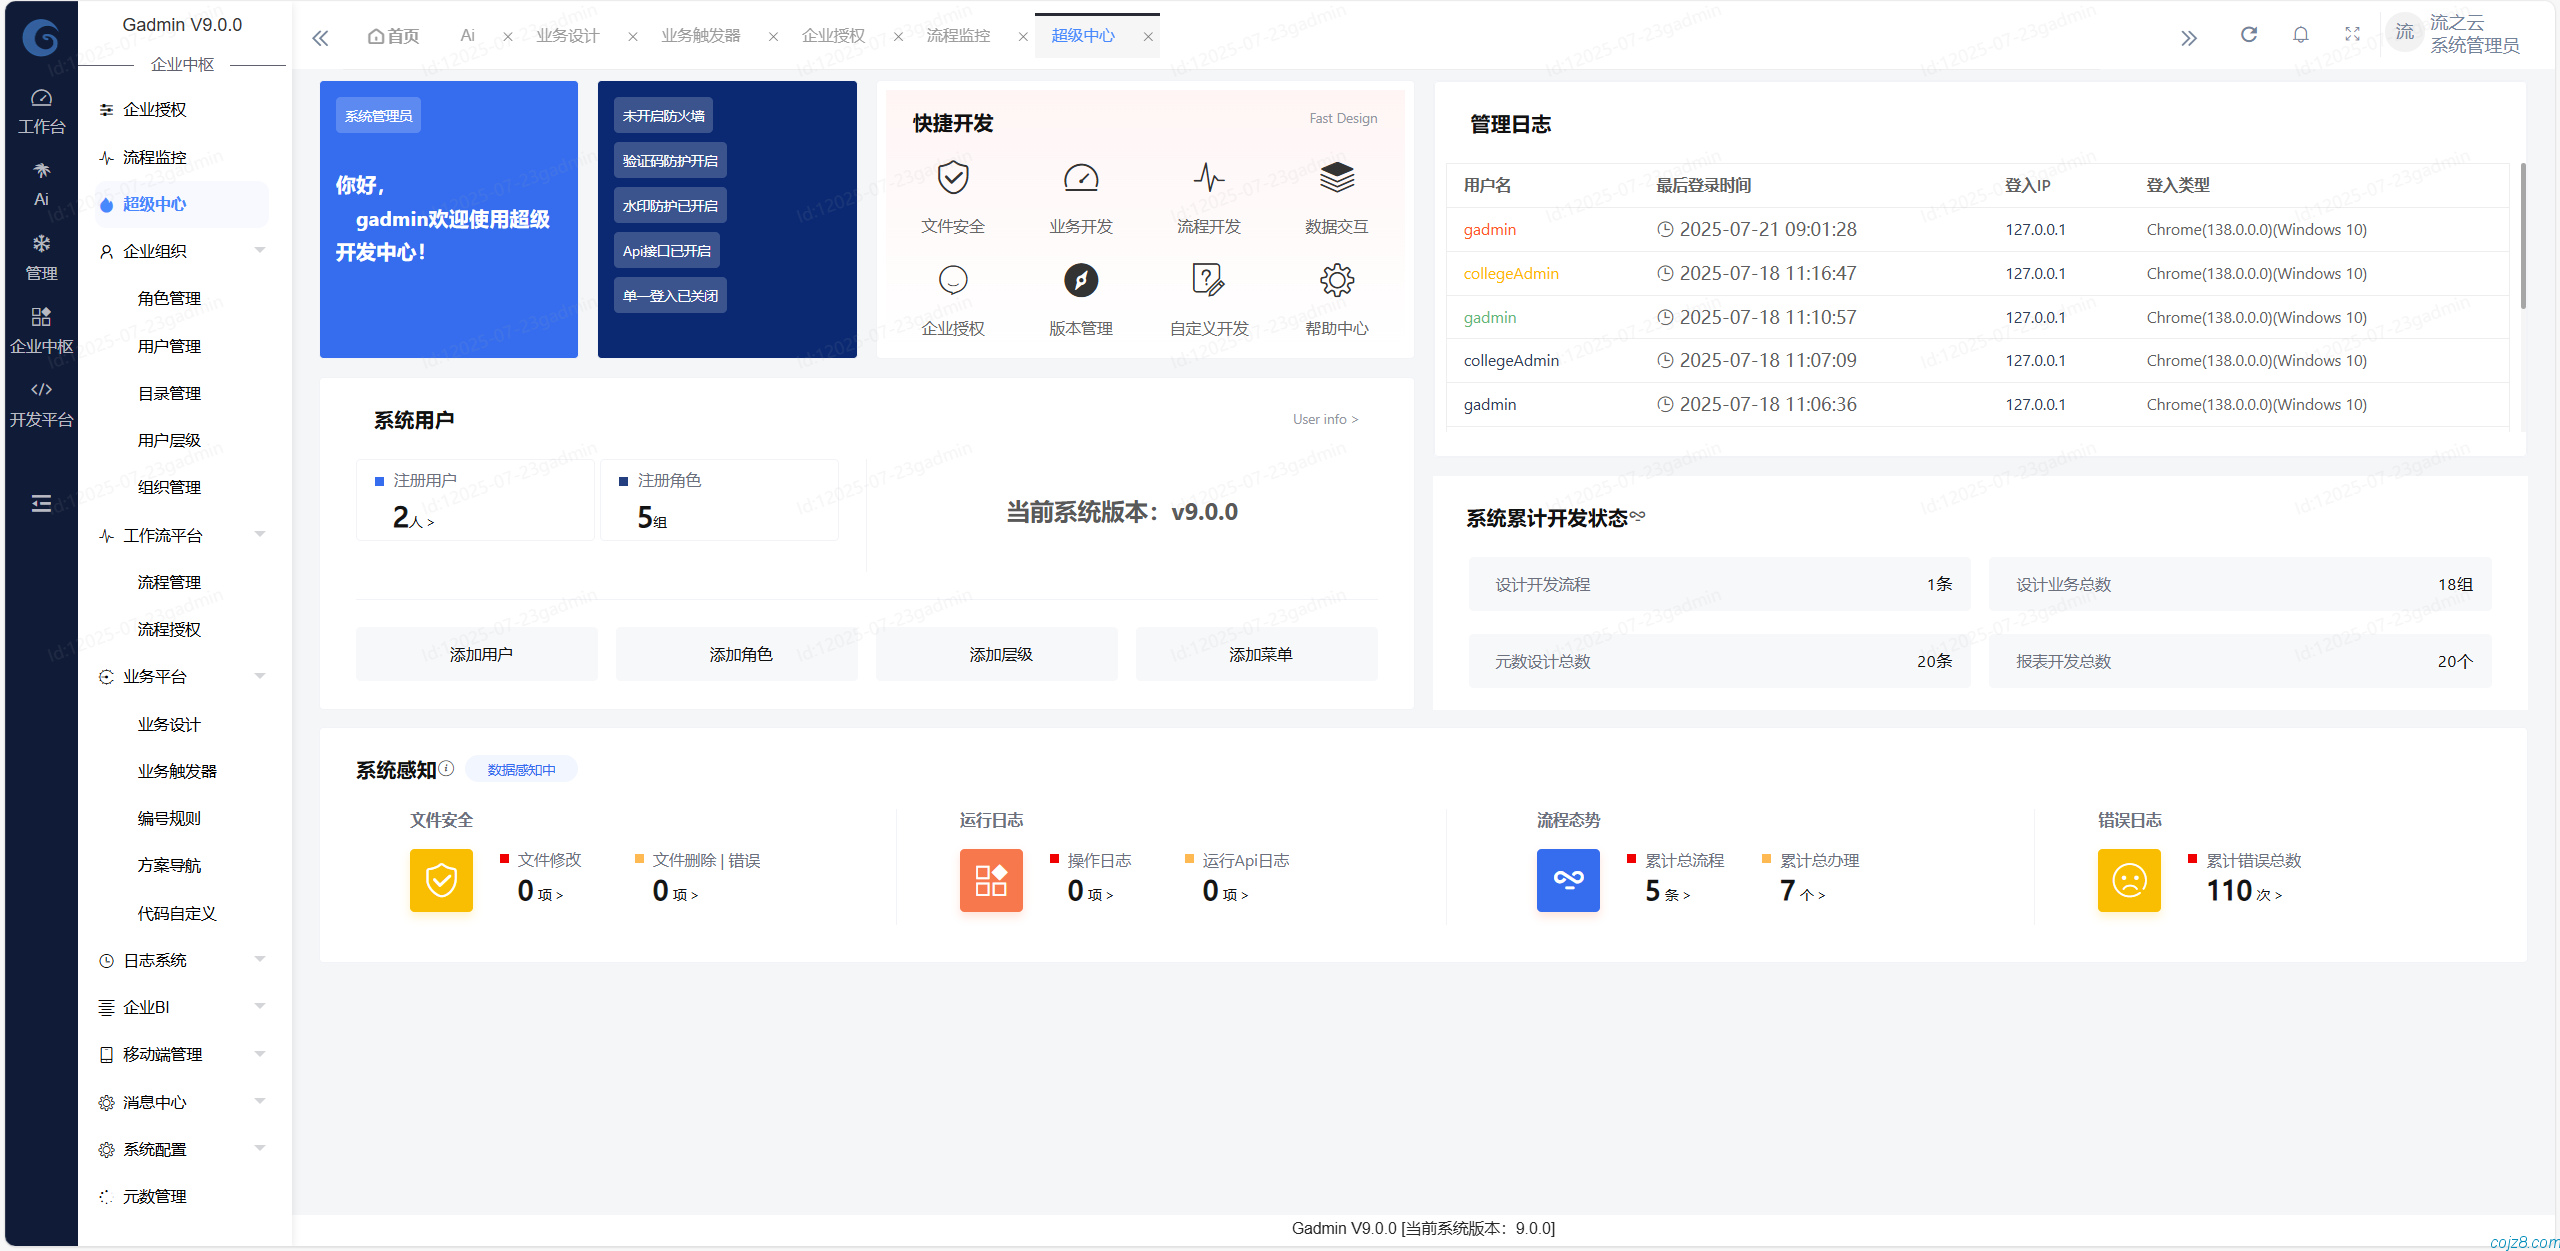Toggle fullscreen mode icon
2560x1251 pixels.
2352,35
